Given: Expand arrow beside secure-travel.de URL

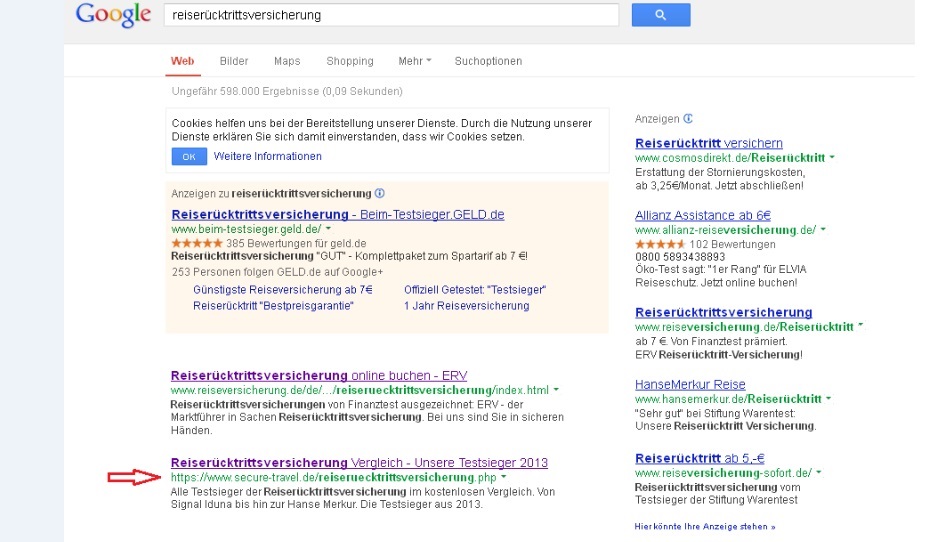Looking at the screenshot, I should pyautogui.click(x=503, y=477).
